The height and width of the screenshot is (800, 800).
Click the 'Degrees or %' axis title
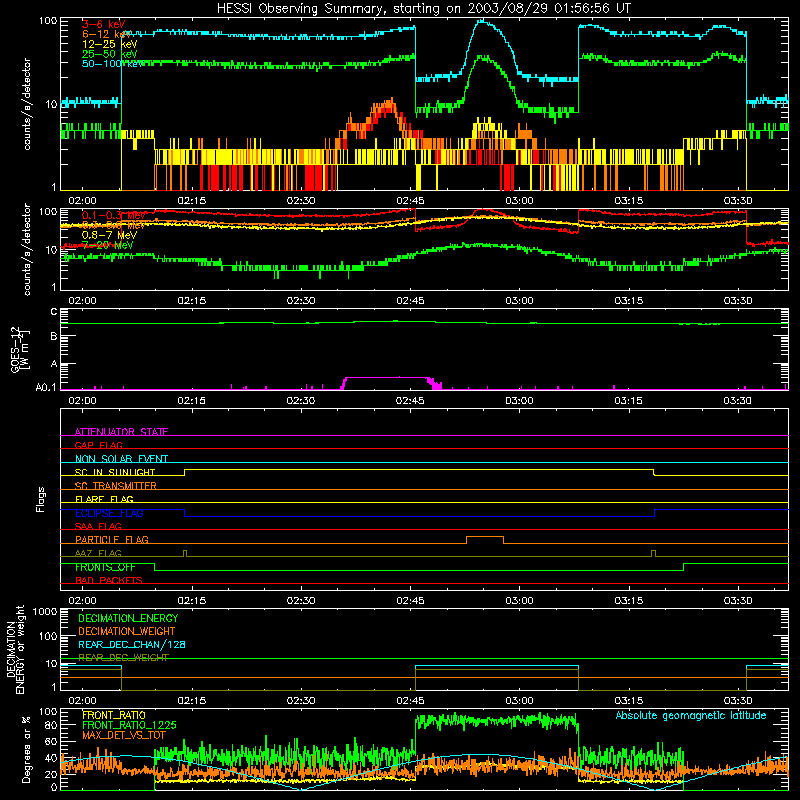tap(26, 749)
